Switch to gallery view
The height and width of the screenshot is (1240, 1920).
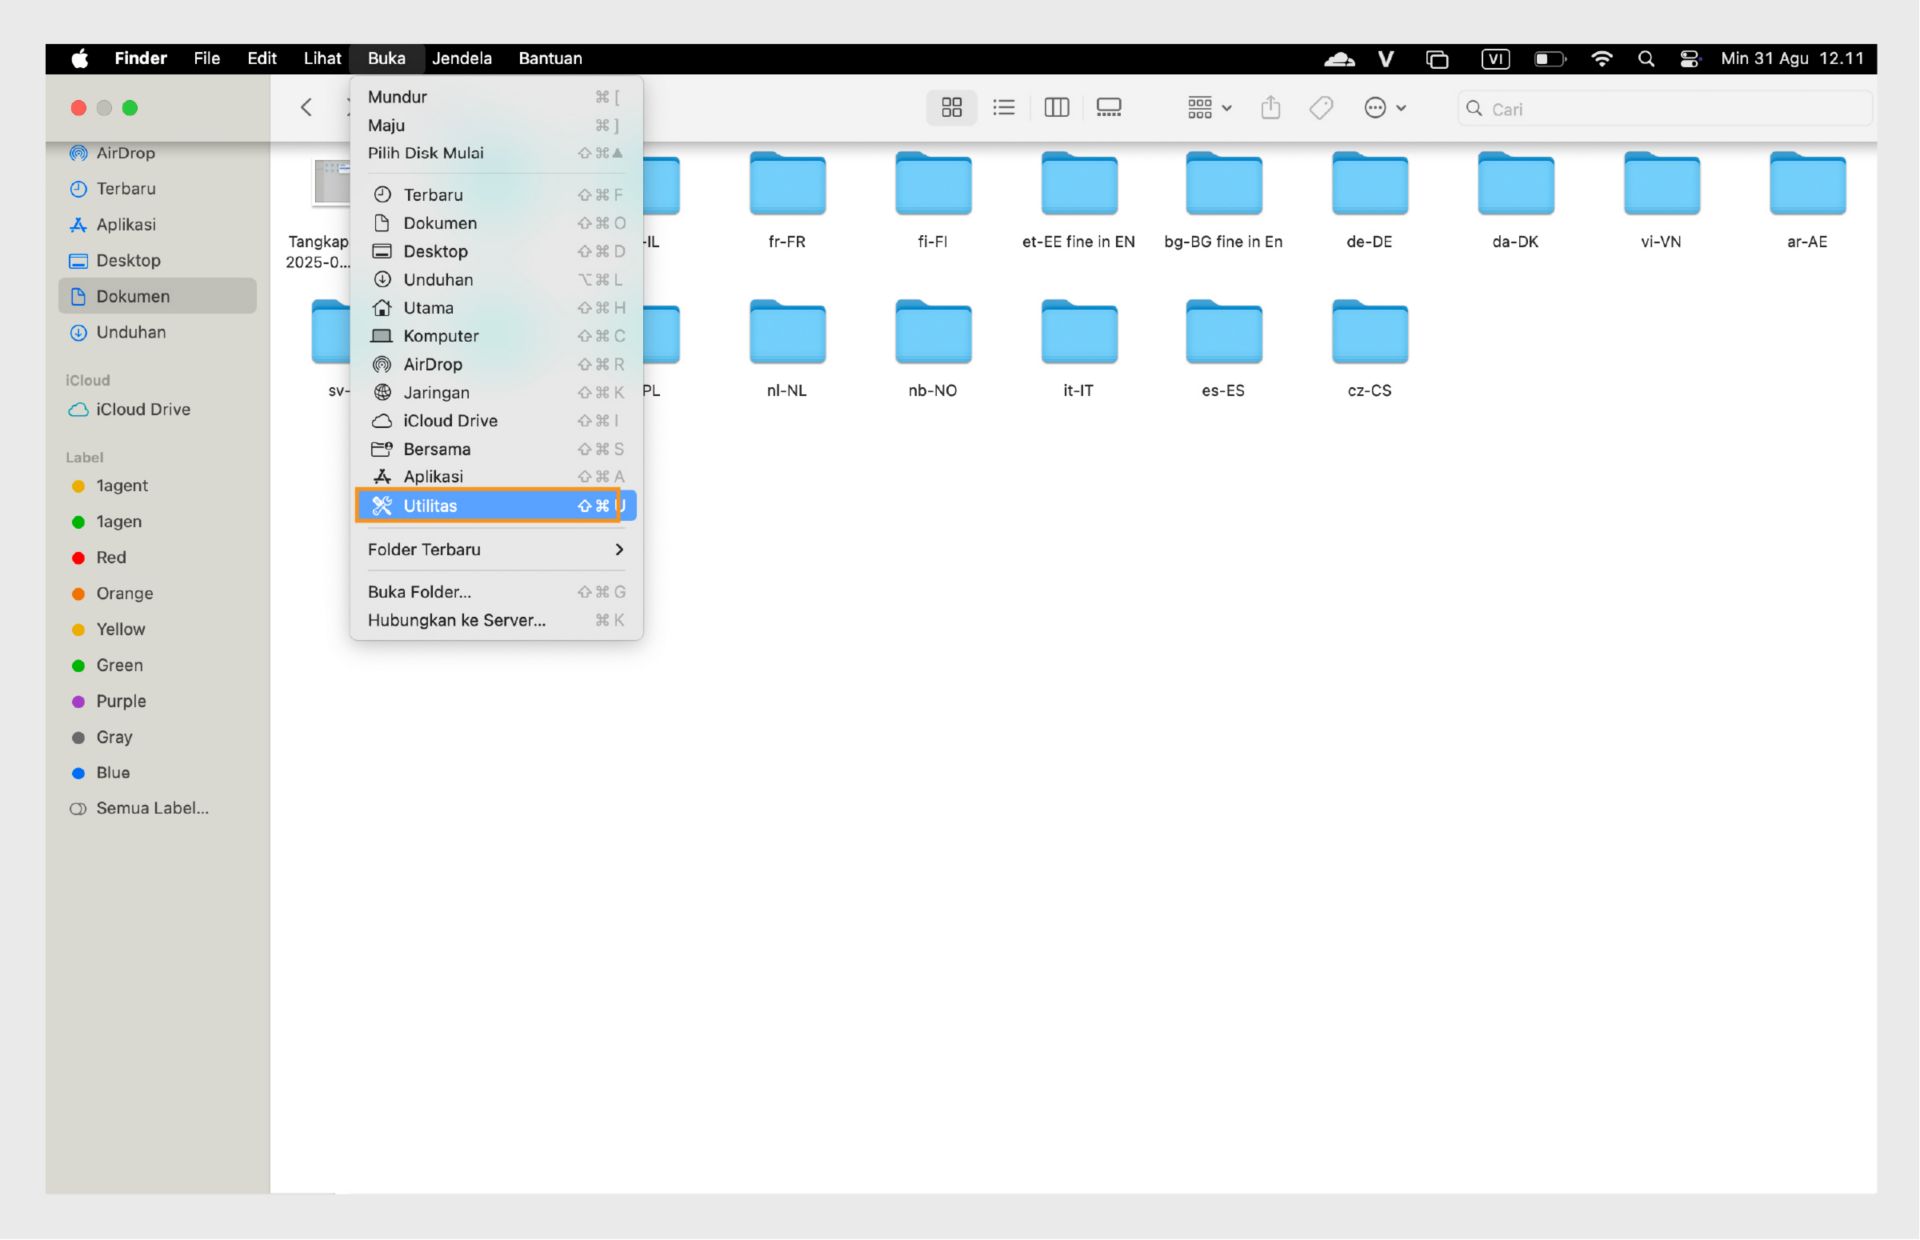(x=1108, y=108)
